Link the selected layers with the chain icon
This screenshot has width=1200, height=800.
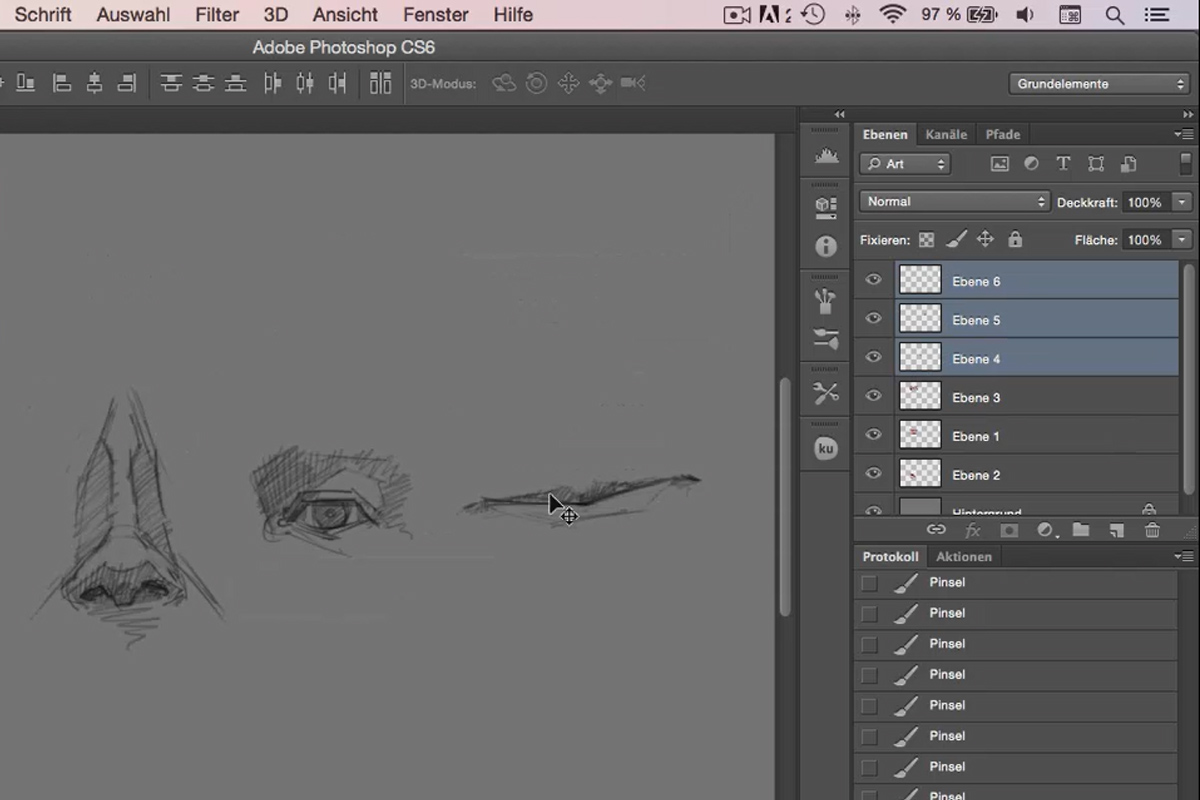pyautogui.click(x=937, y=529)
